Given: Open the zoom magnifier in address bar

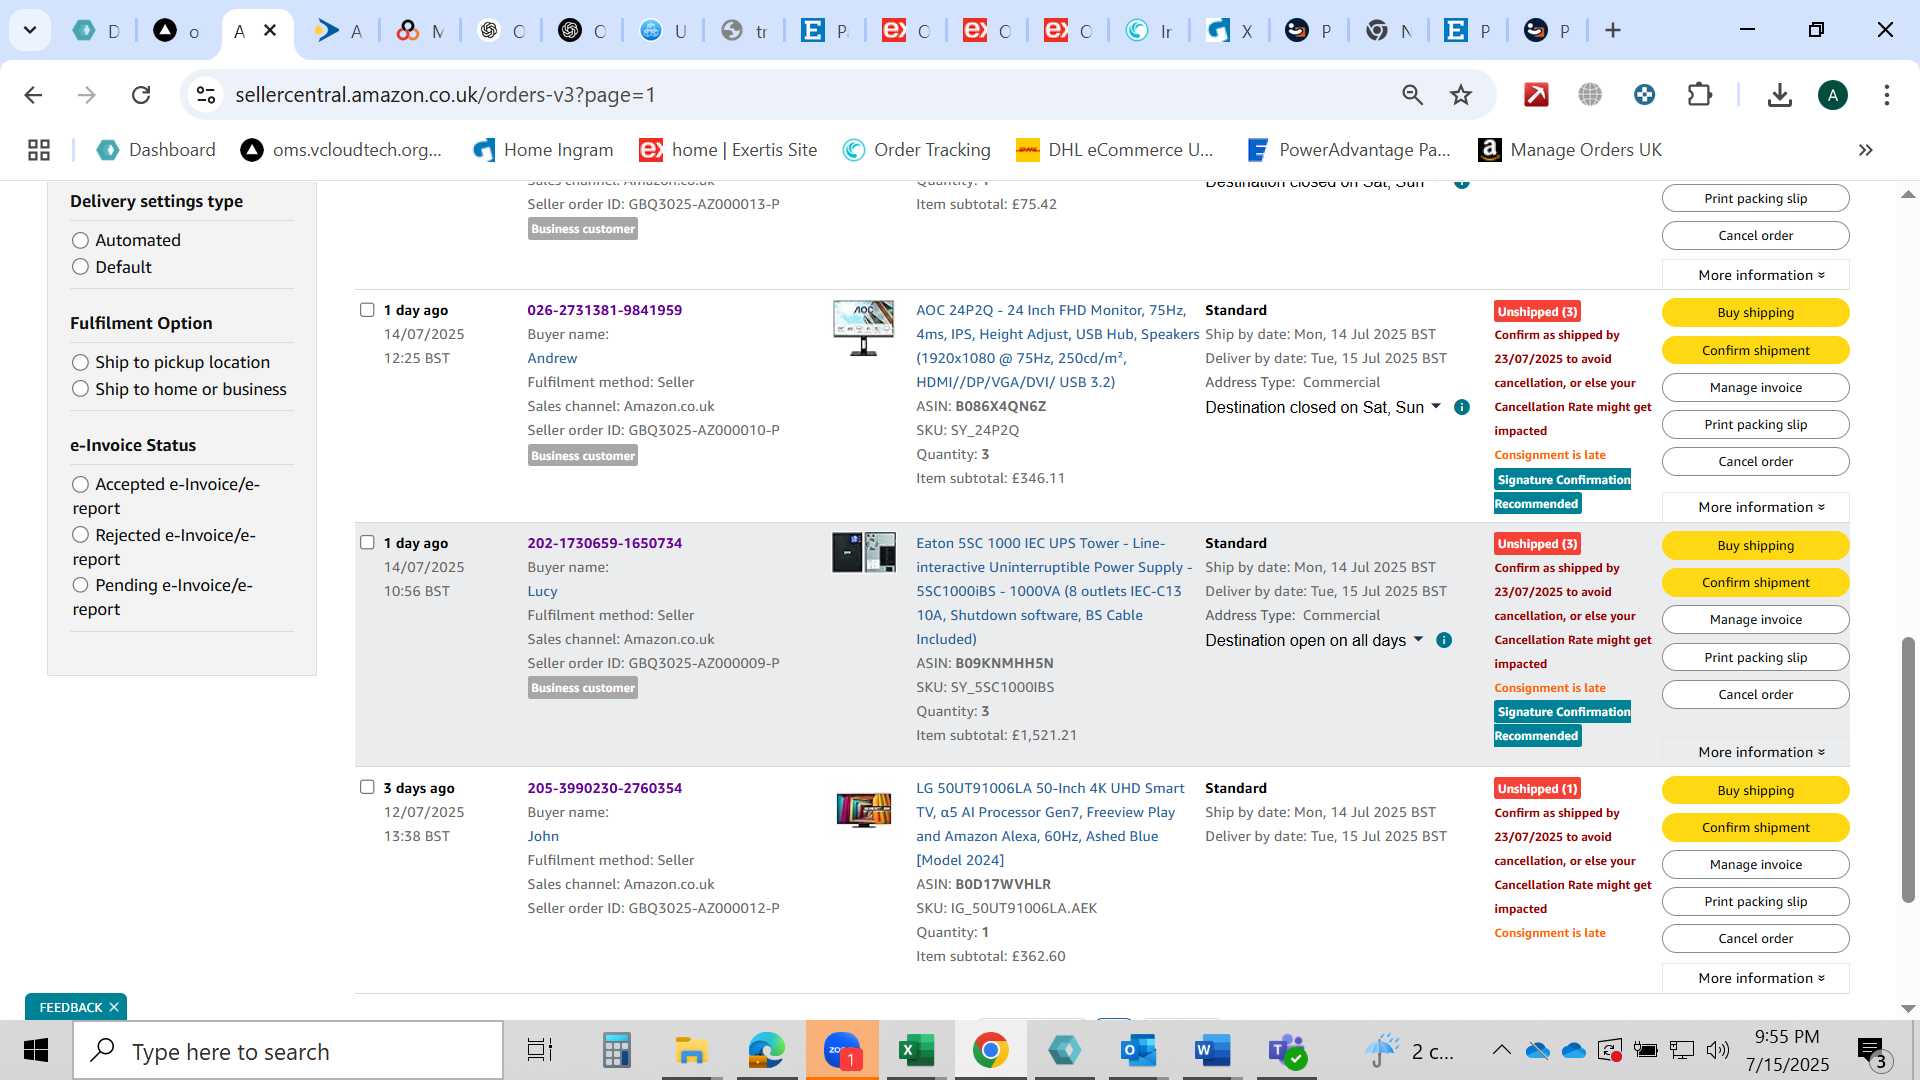Looking at the screenshot, I should tap(1412, 95).
